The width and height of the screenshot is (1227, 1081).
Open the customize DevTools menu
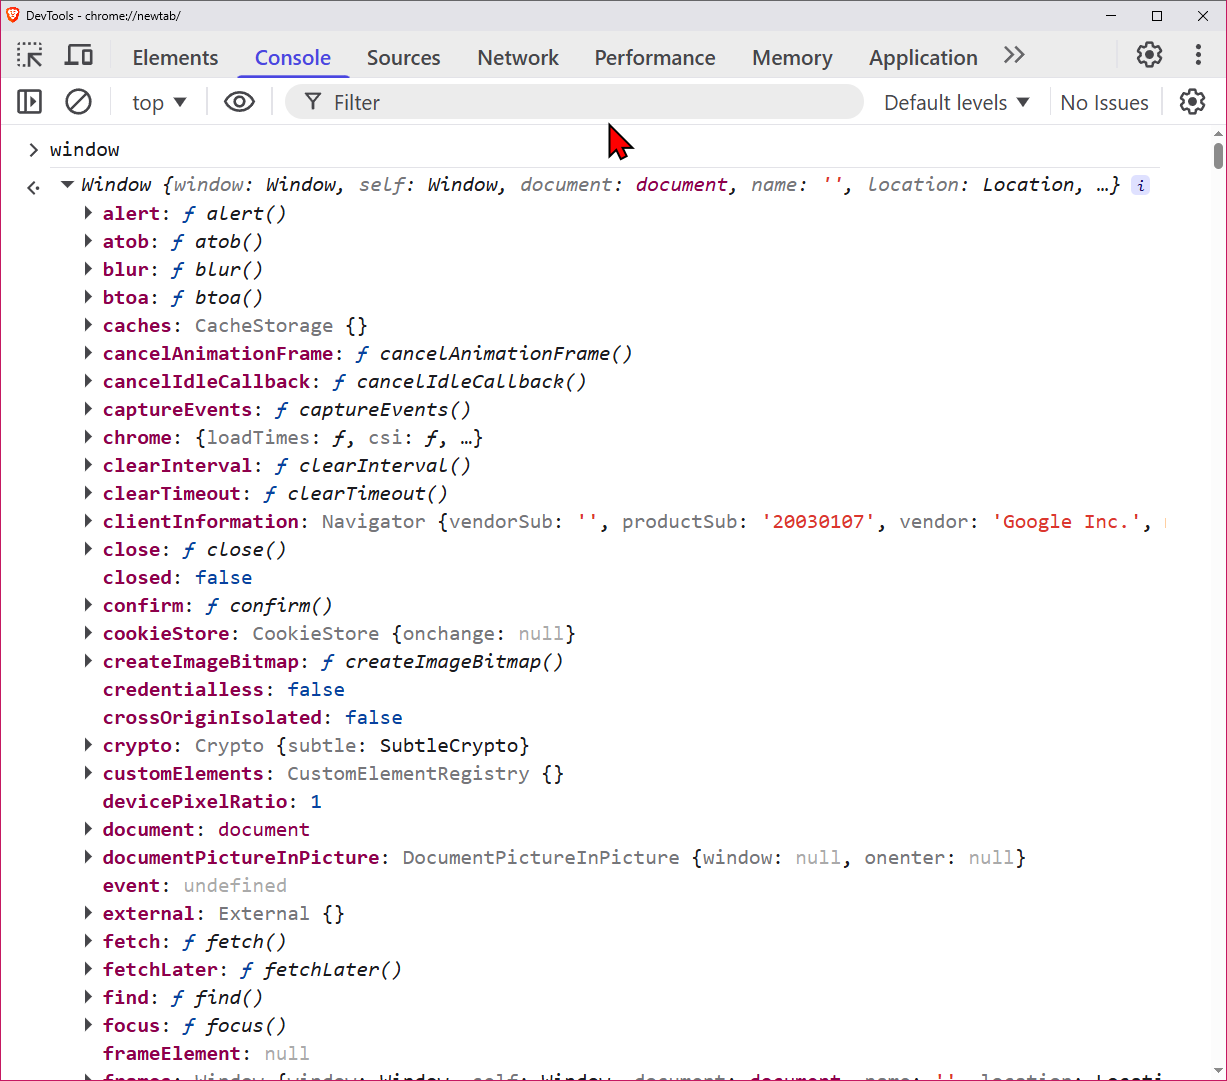[1198, 56]
